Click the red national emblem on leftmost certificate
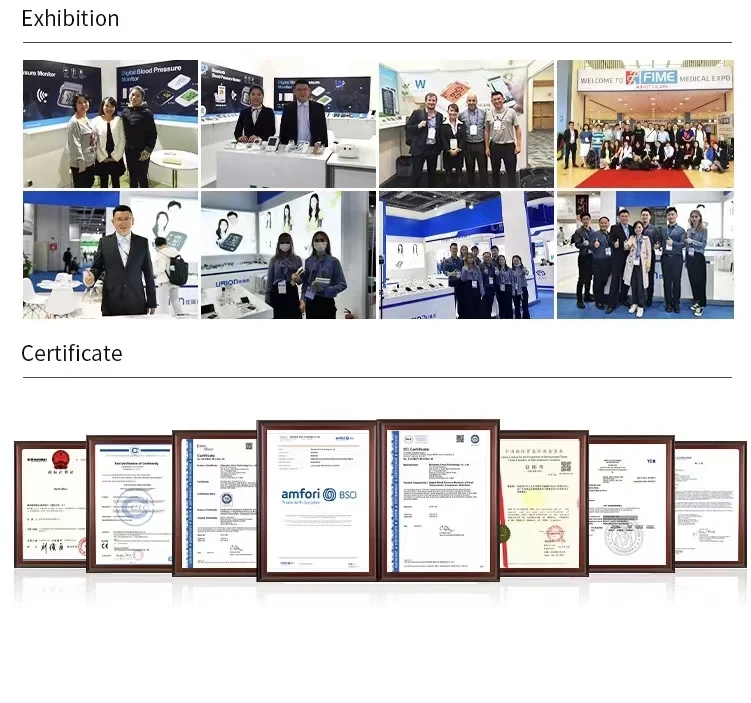This screenshot has width=751, height=703. pos(61,460)
